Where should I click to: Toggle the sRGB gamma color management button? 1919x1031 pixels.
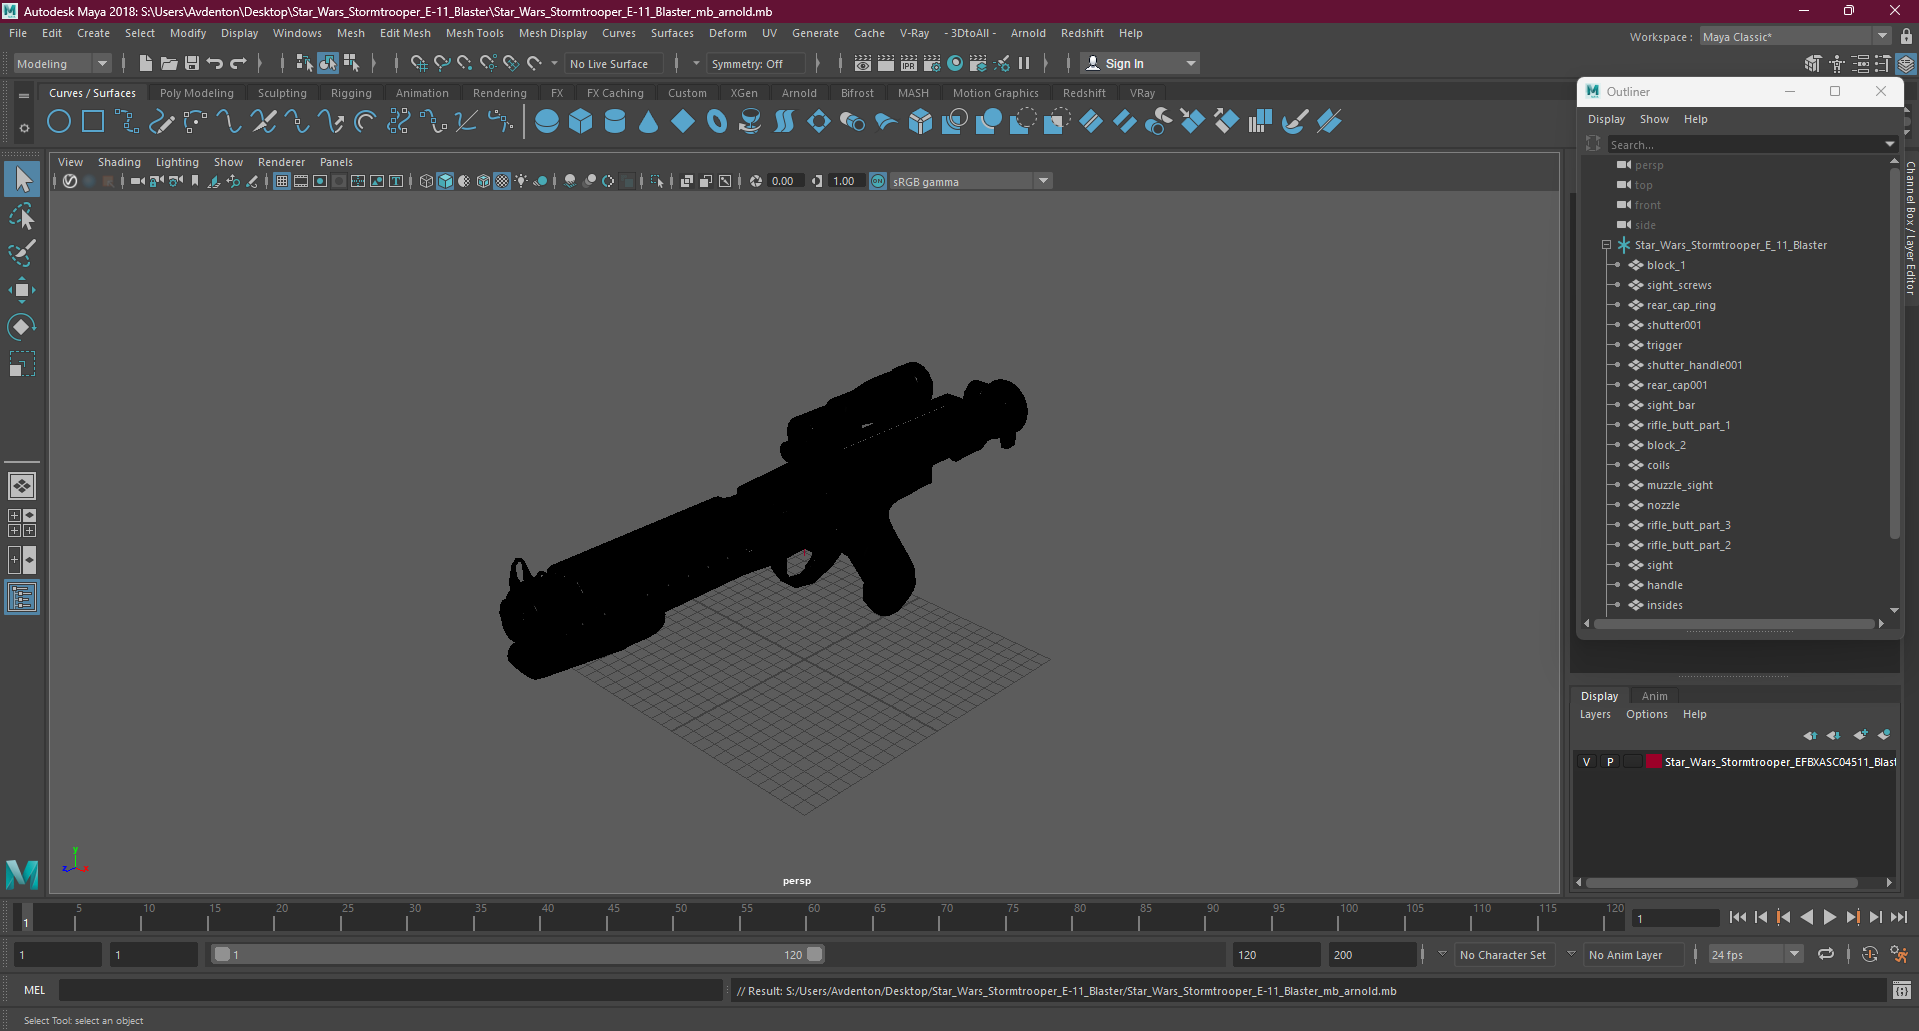878,181
